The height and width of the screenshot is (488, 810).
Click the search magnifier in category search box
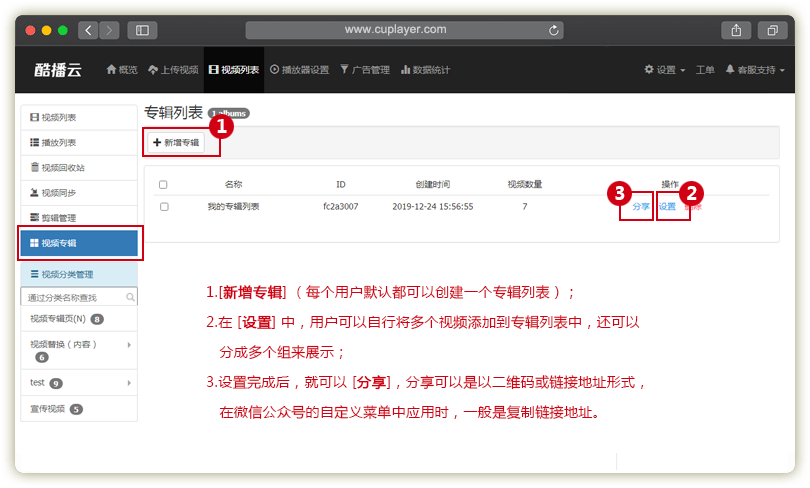click(131, 297)
